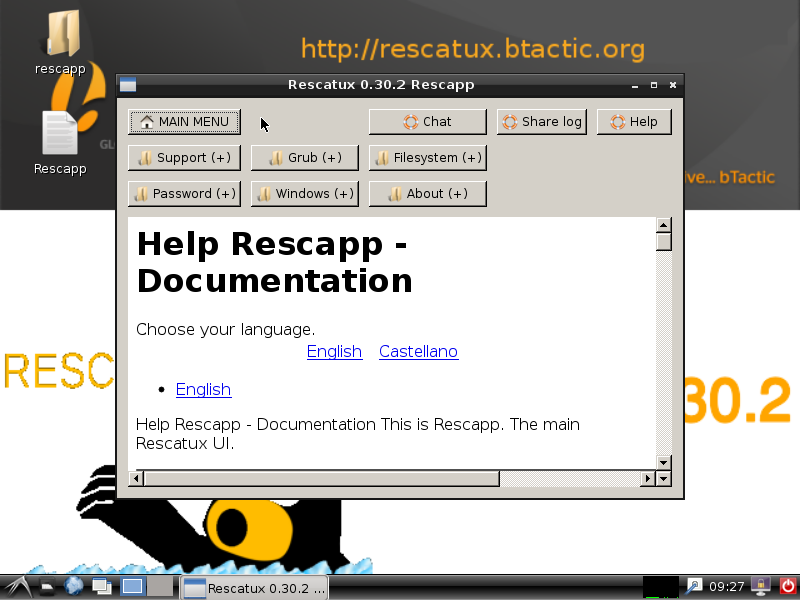Click the house icon on MAIN MENU
Screen dimensions: 800x600
point(147,121)
